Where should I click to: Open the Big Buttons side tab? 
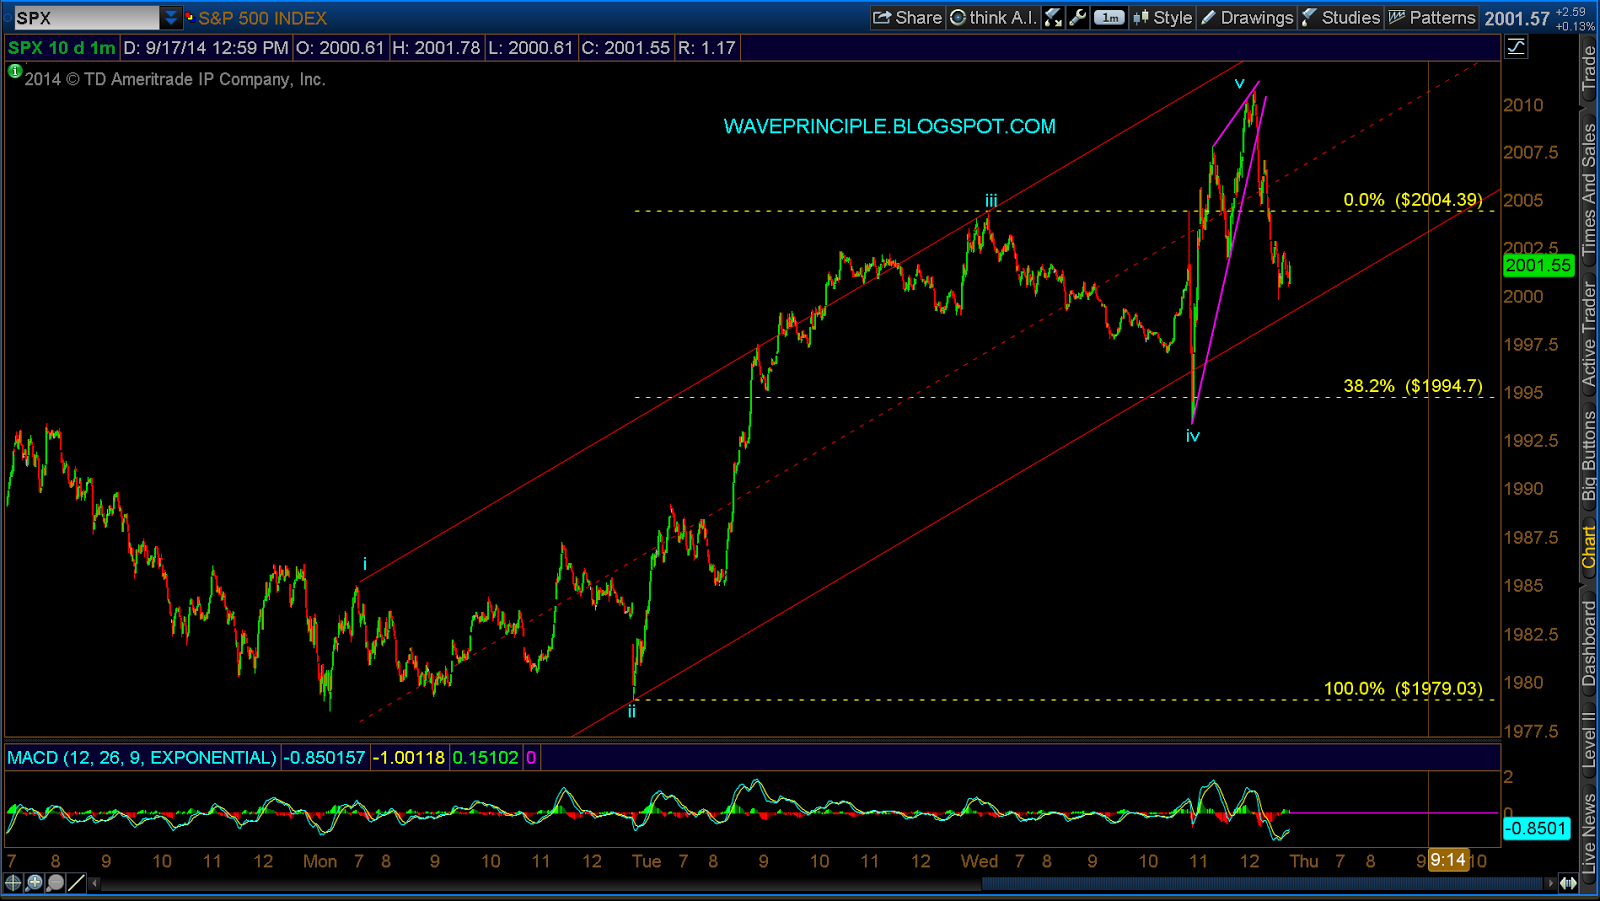click(x=1589, y=456)
